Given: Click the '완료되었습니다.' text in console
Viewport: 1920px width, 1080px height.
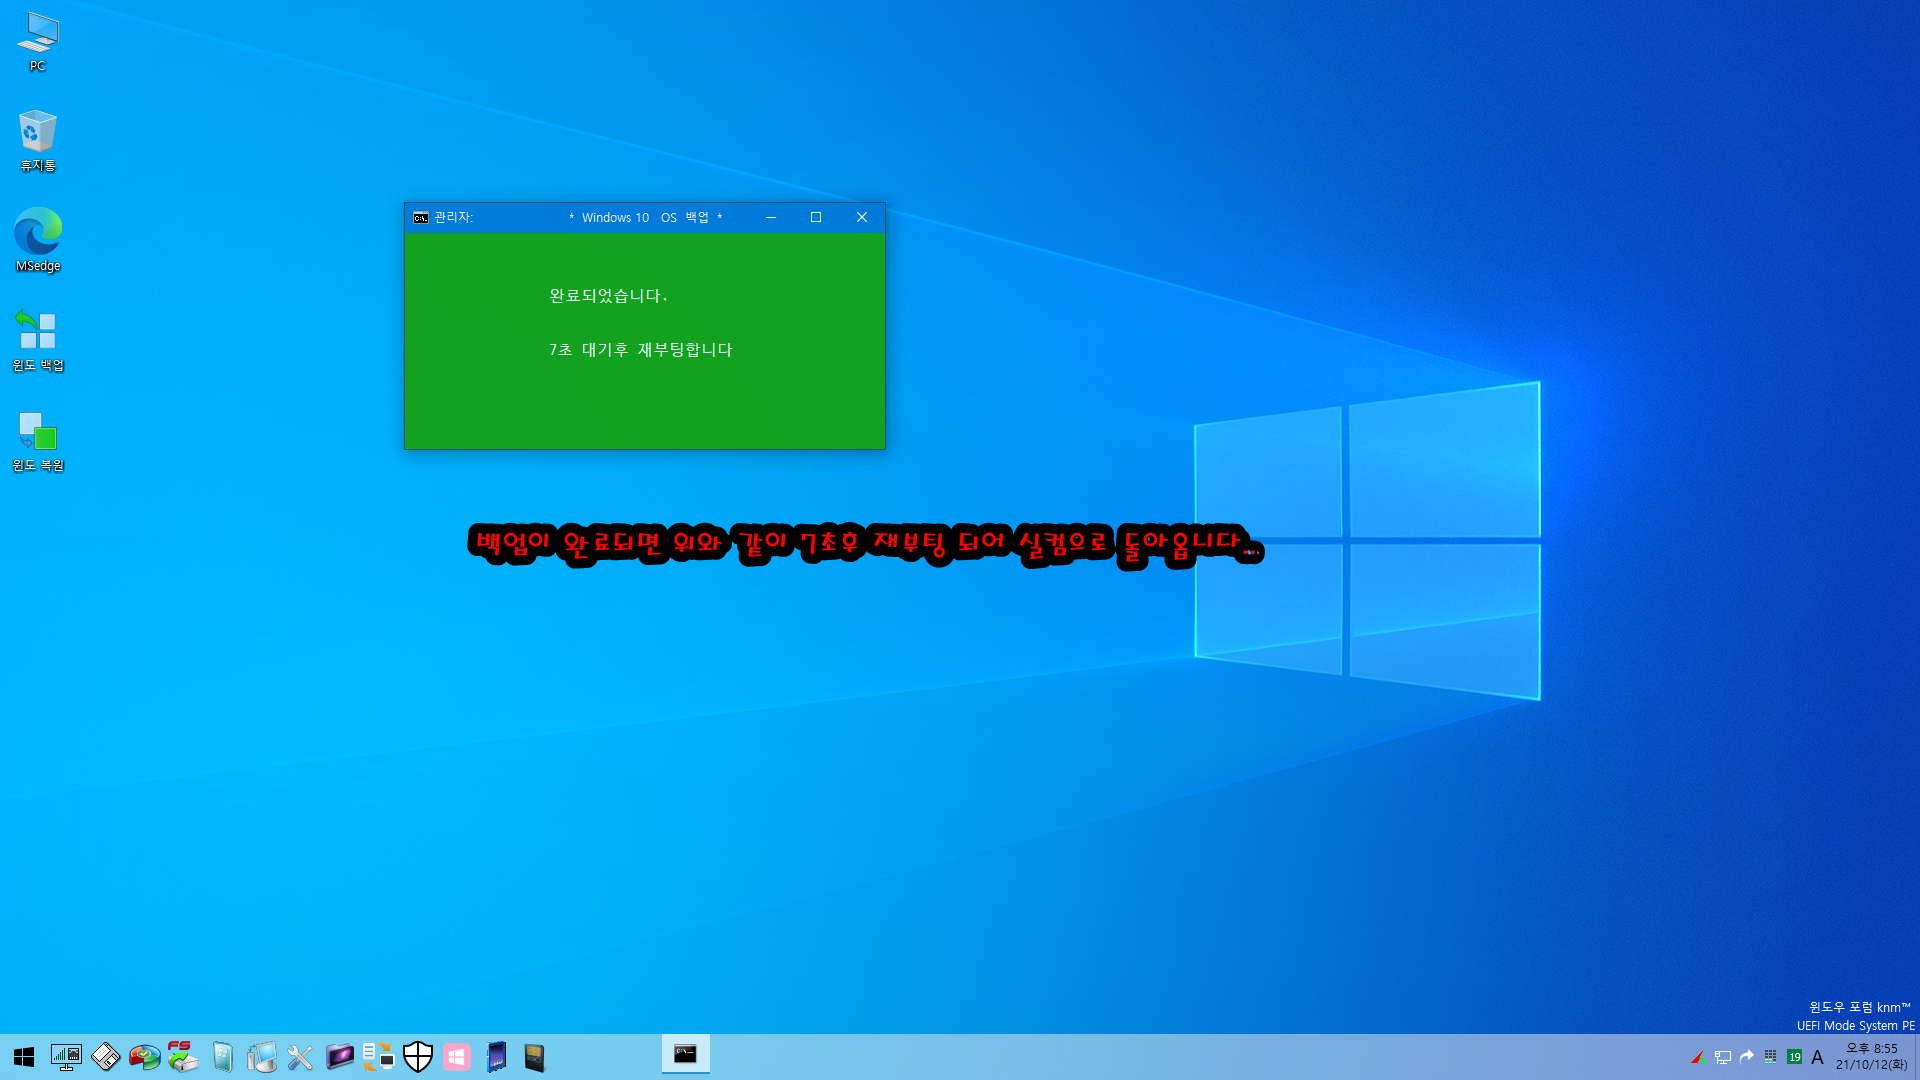Looking at the screenshot, I should 608,296.
